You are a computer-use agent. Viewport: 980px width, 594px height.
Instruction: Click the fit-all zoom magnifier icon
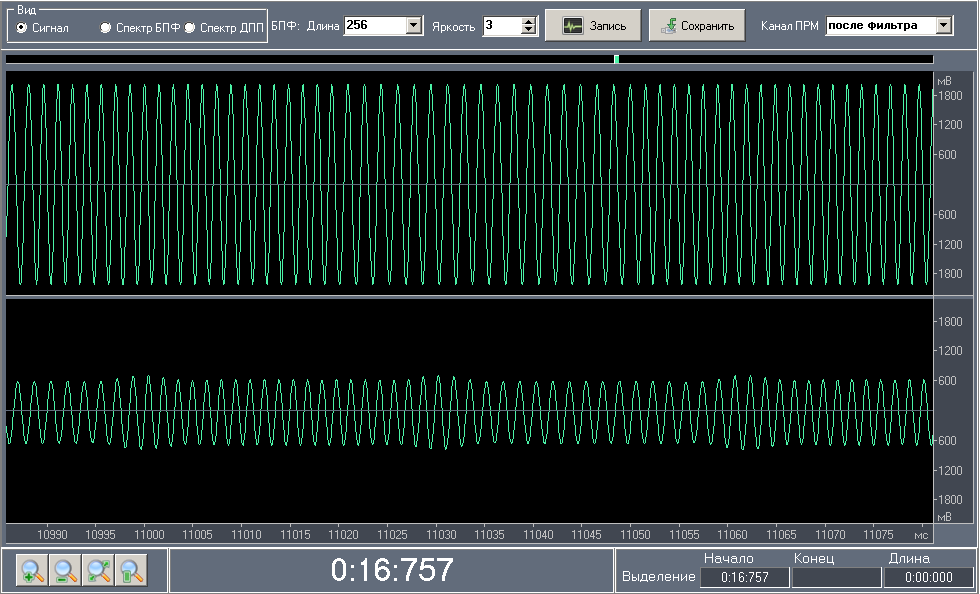click(98, 571)
